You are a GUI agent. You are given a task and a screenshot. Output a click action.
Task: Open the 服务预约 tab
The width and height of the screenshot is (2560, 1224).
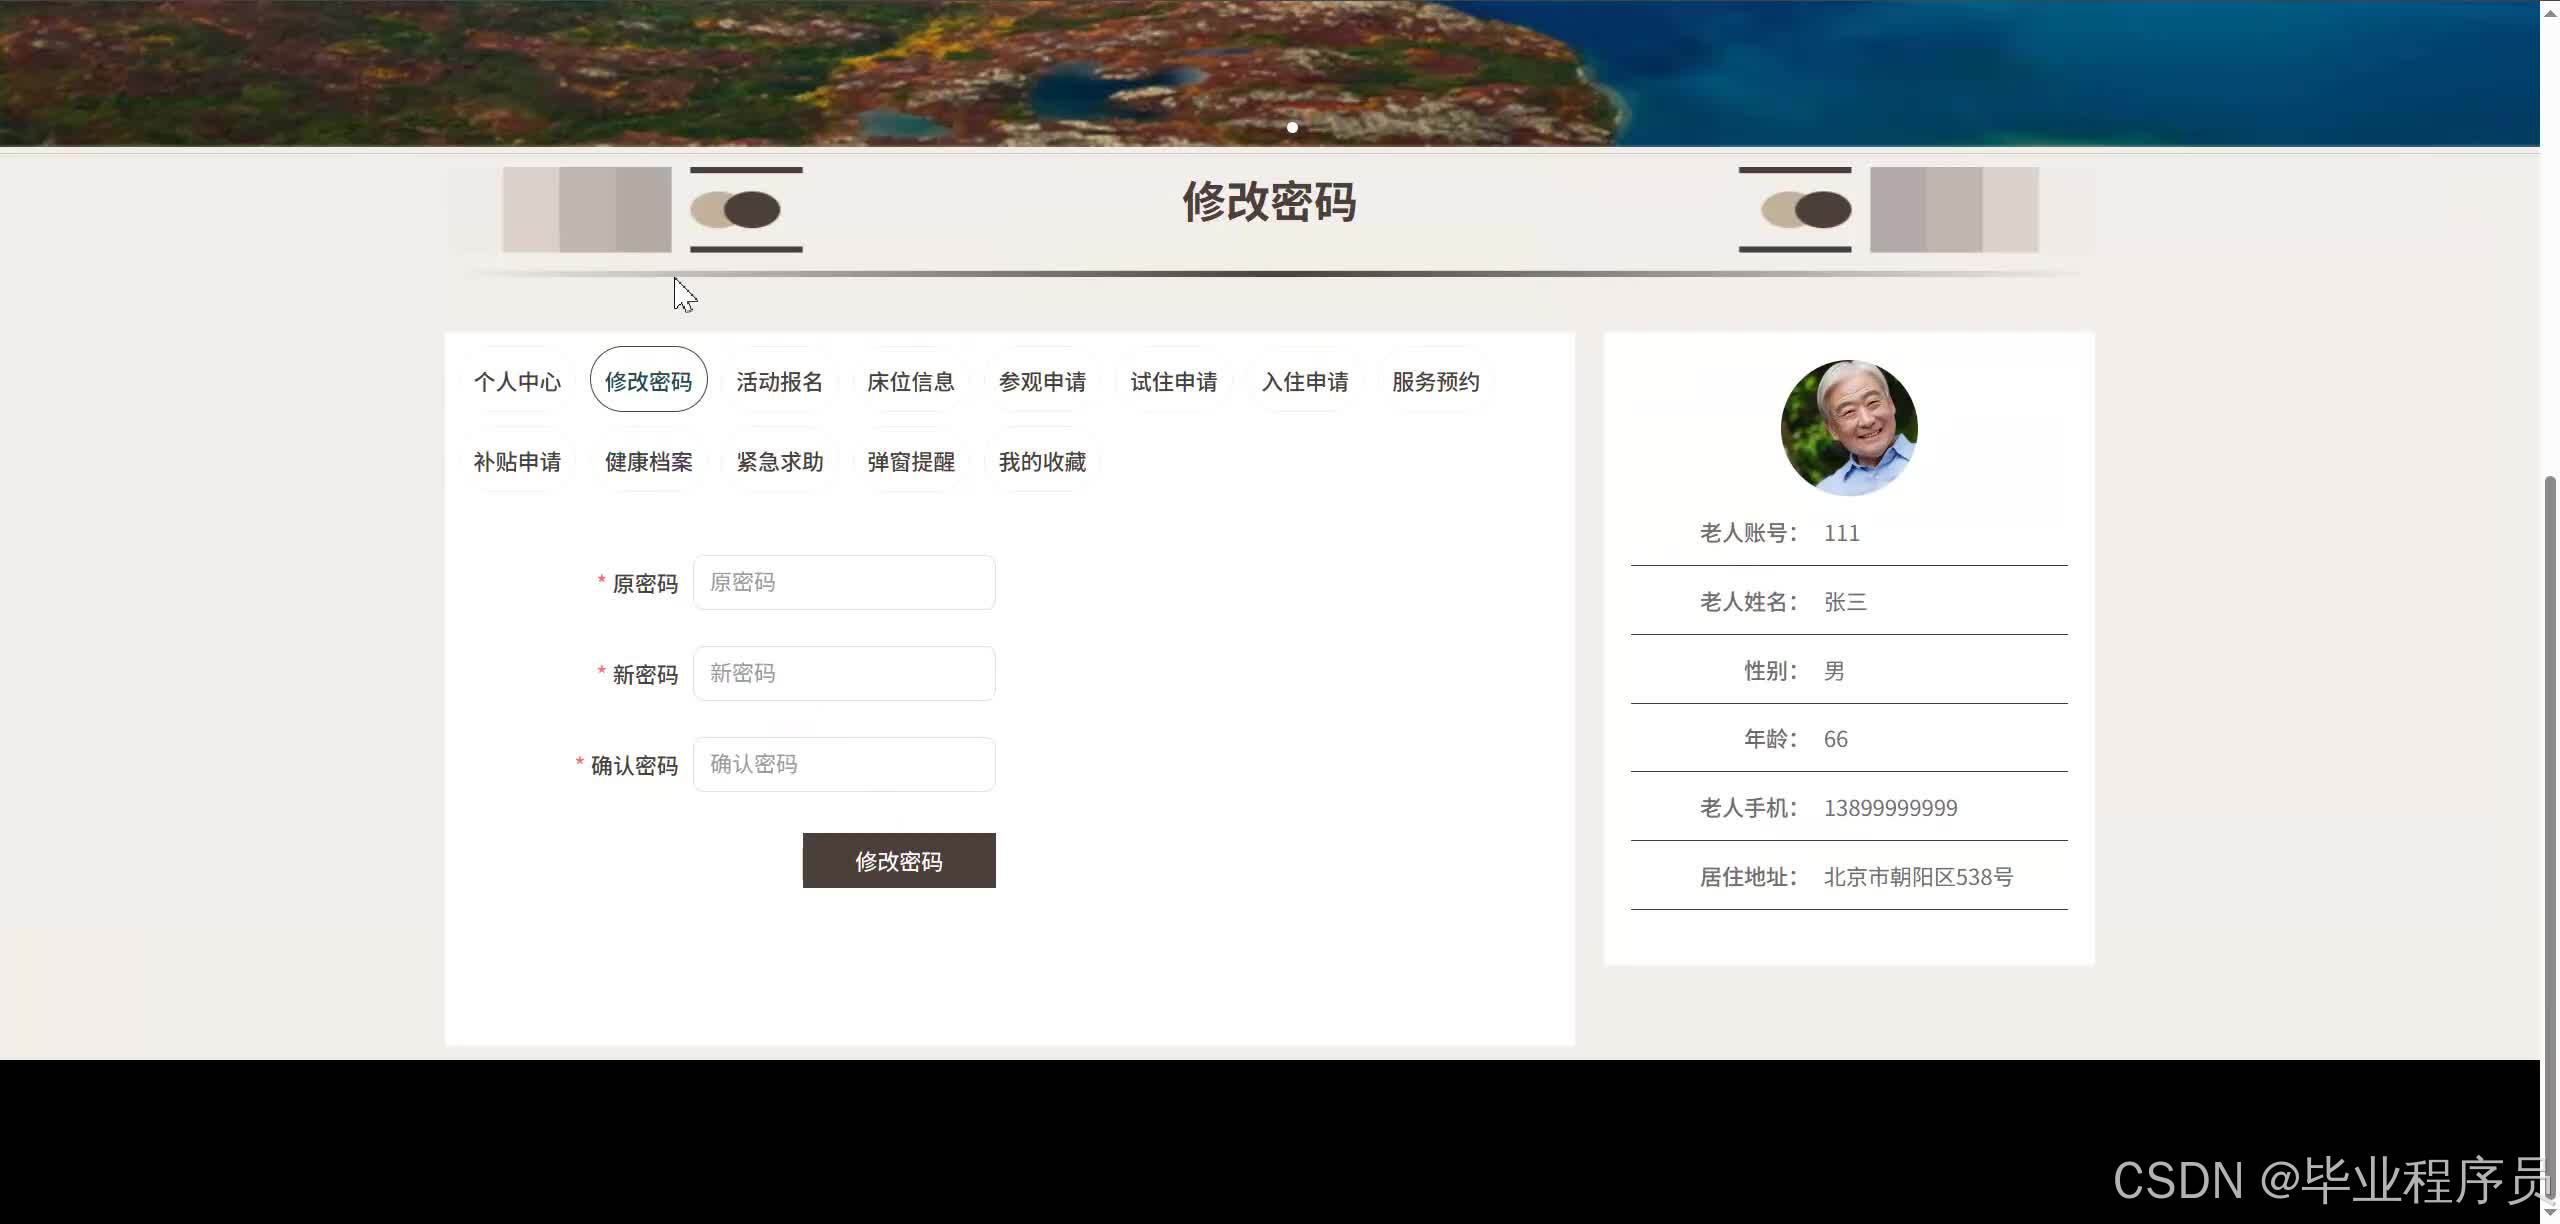[1436, 381]
